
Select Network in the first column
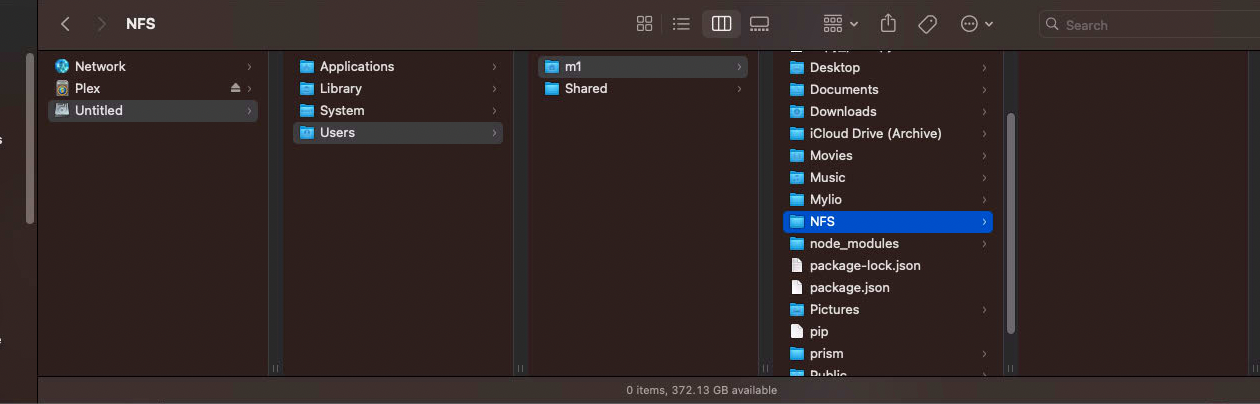pos(100,66)
